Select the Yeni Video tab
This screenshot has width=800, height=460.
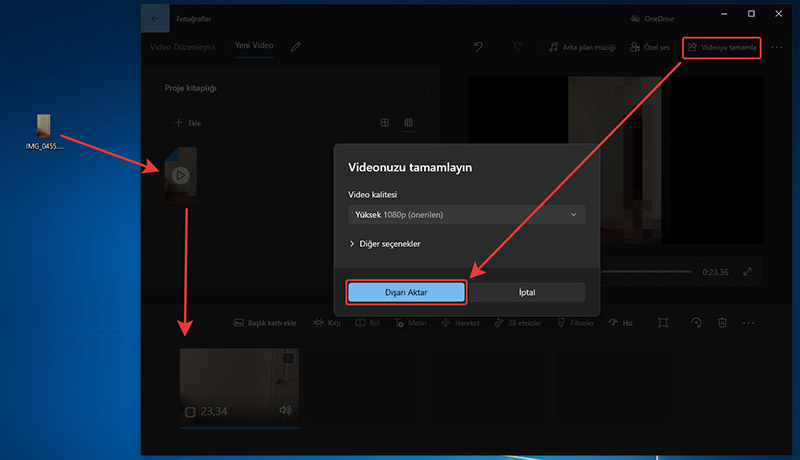pyautogui.click(x=255, y=47)
